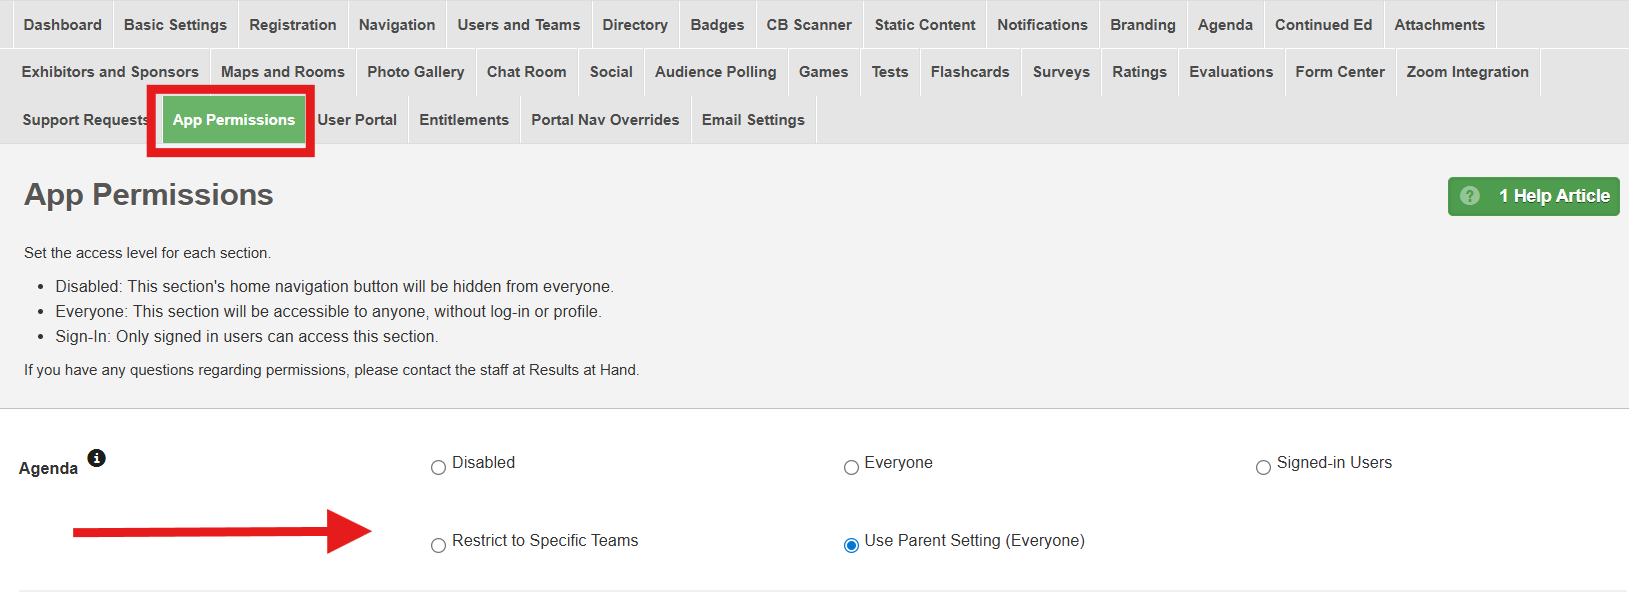Switch to Audience Polling tab
1629x592 pixels.
click(x=715, y=72)
